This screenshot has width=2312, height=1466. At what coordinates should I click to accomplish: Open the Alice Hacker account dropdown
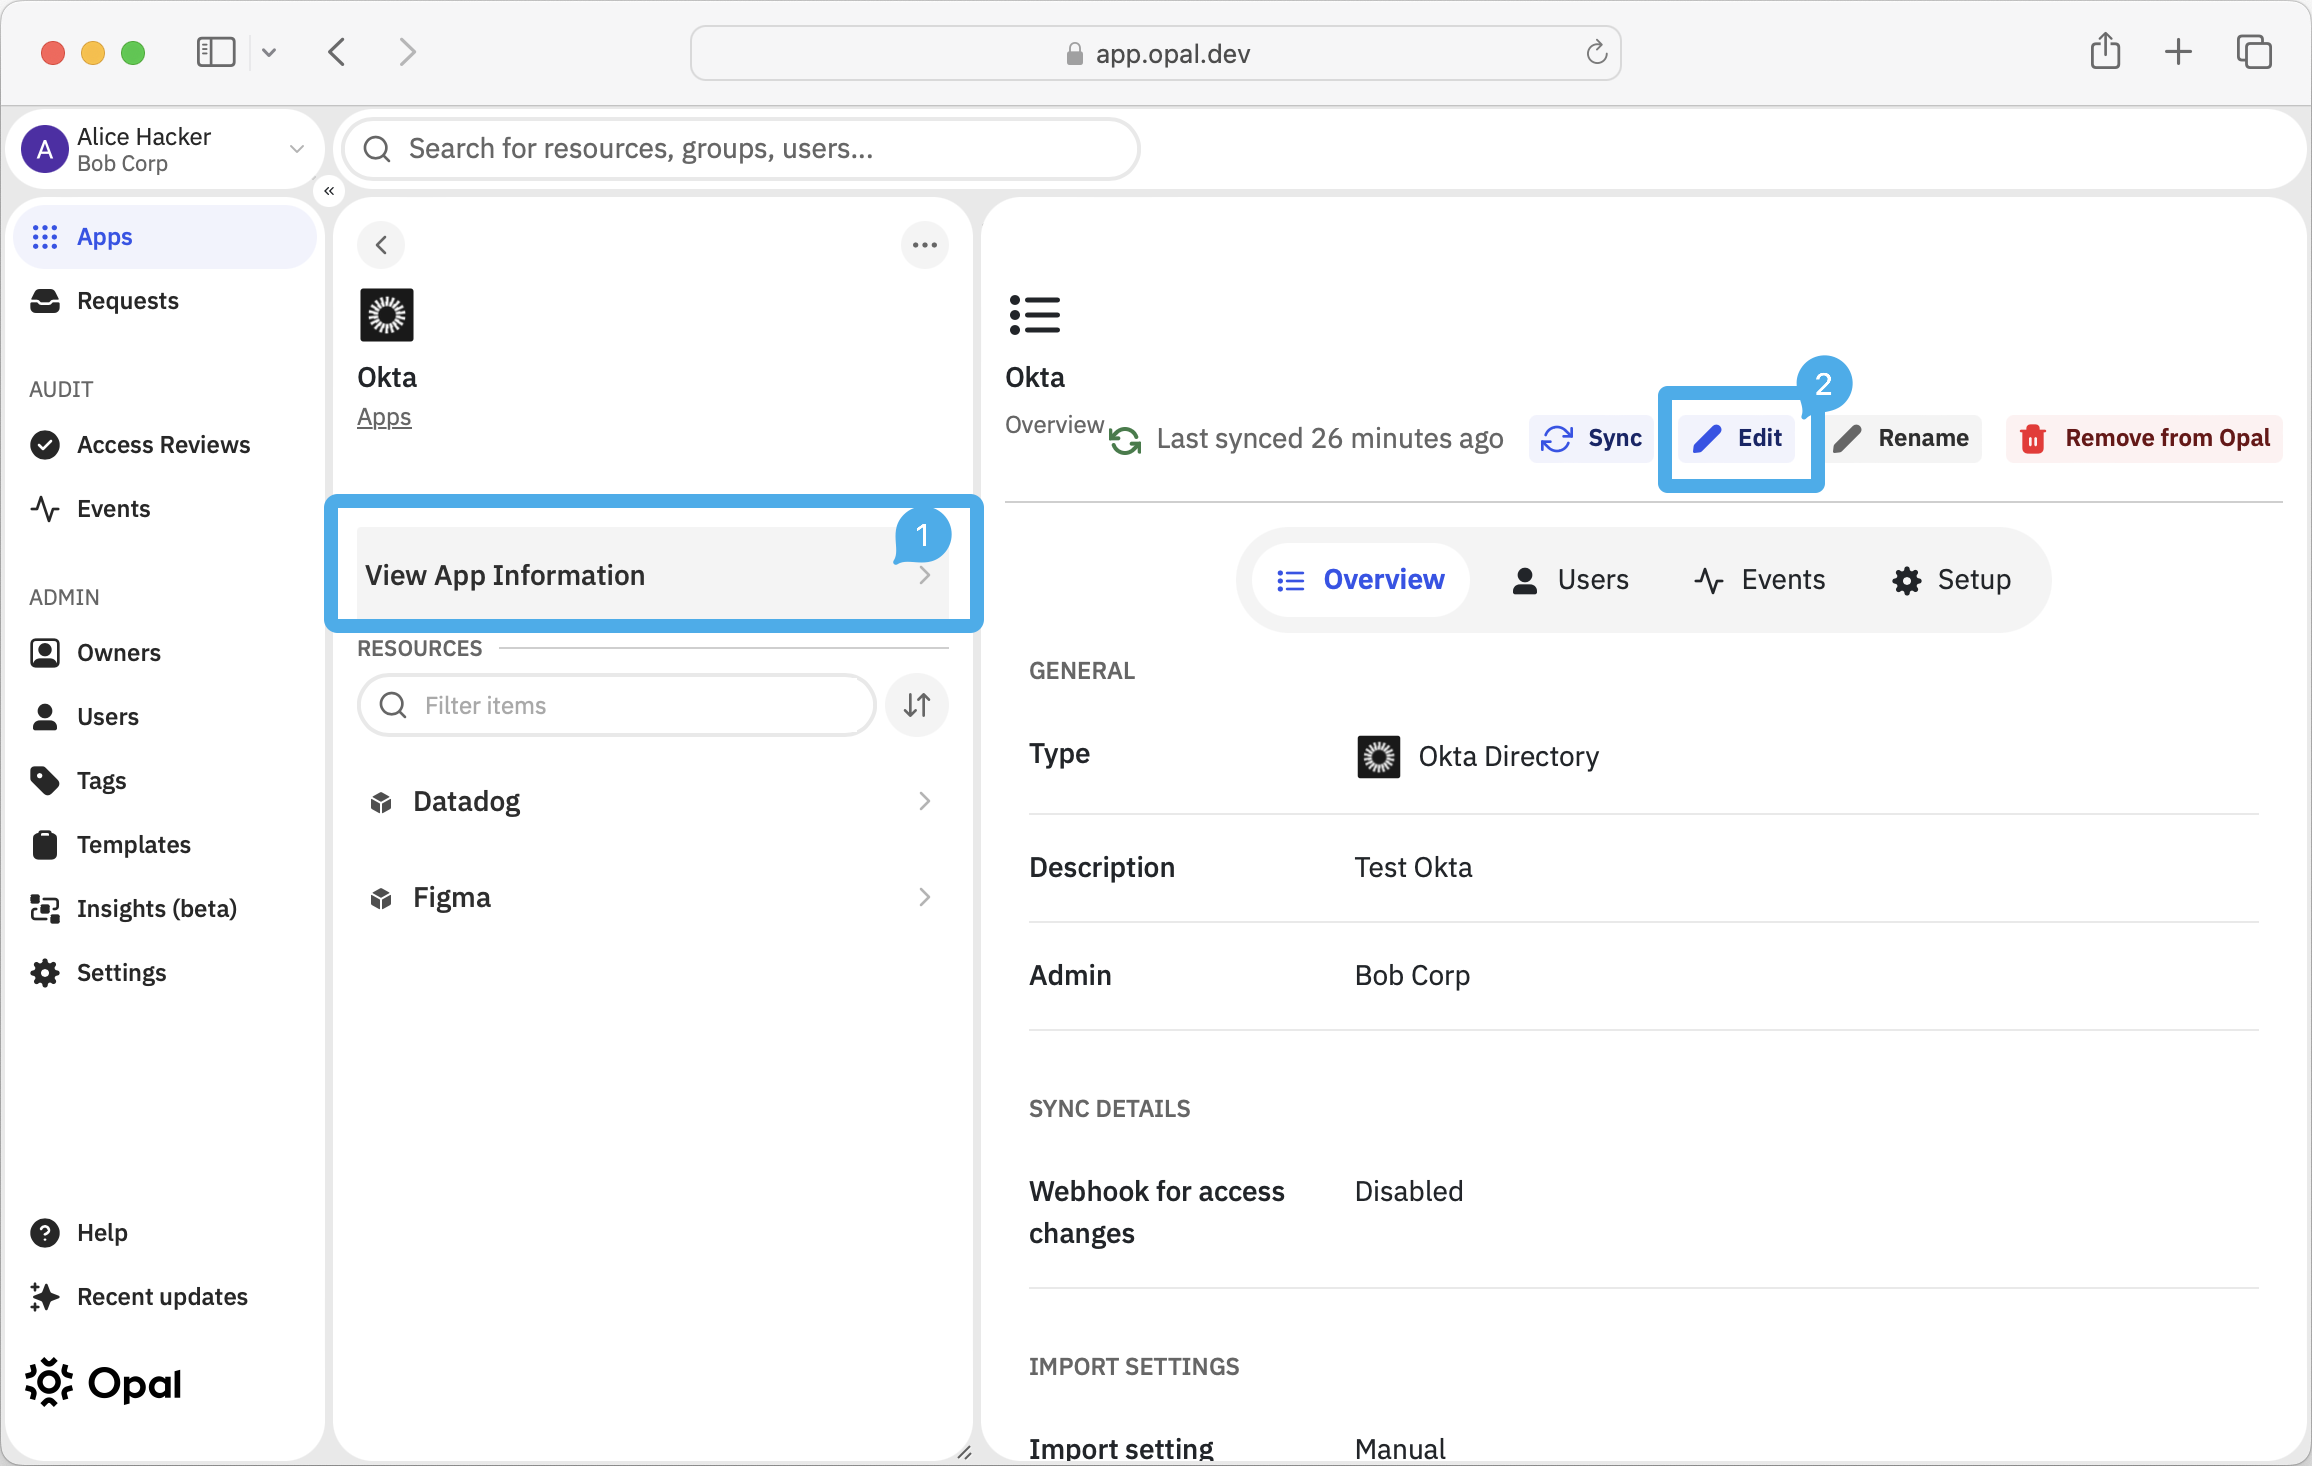click(x=165, y=149)
